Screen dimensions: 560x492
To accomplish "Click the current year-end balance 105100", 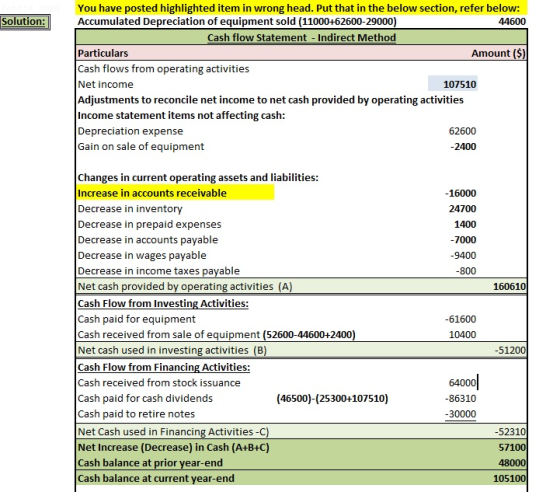I will point(510,478).
